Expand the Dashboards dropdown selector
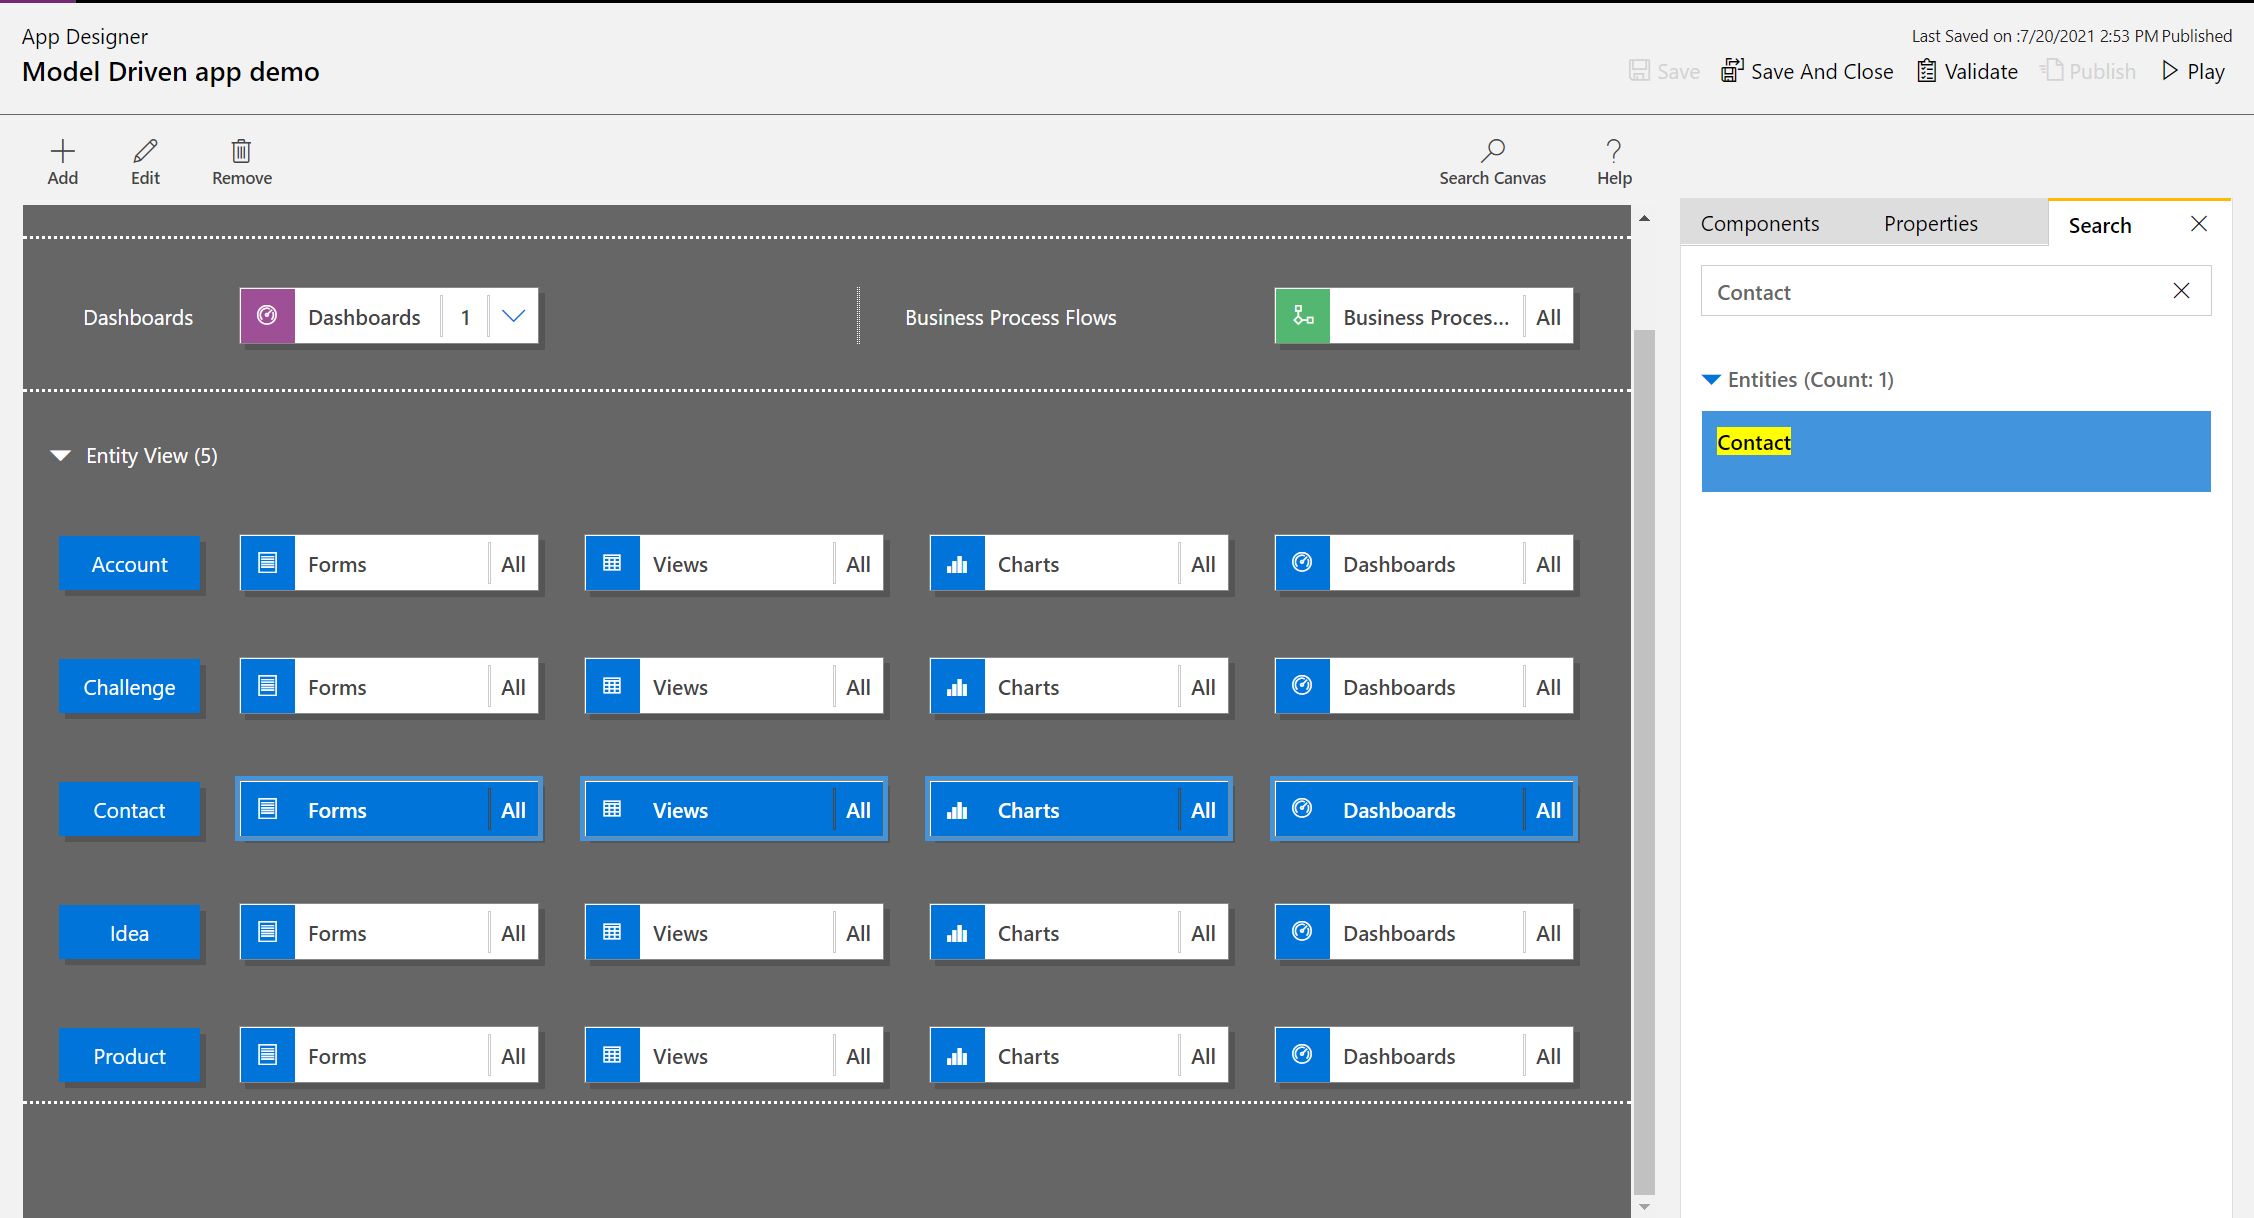2254x1218 pixels. (x=513, y=315)
